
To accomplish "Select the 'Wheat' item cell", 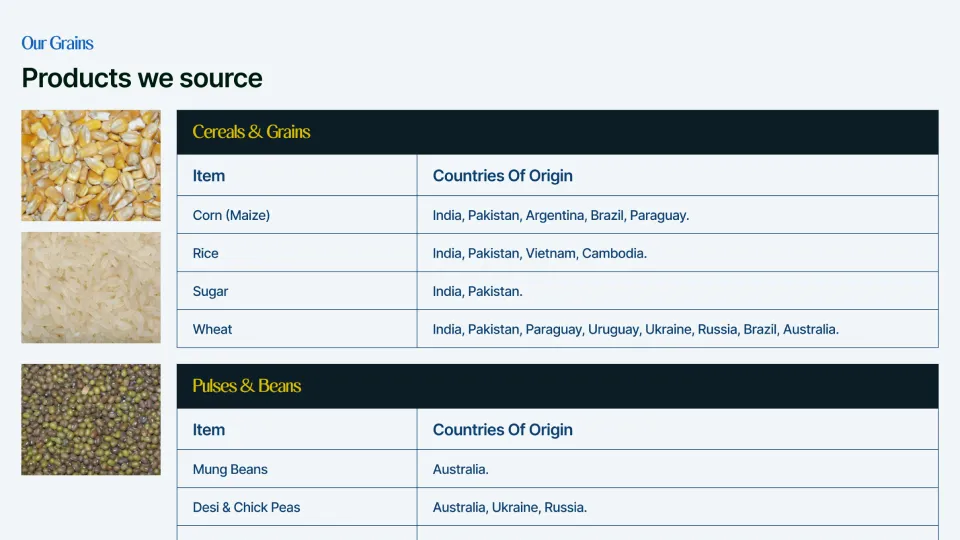I will (212, 329).
